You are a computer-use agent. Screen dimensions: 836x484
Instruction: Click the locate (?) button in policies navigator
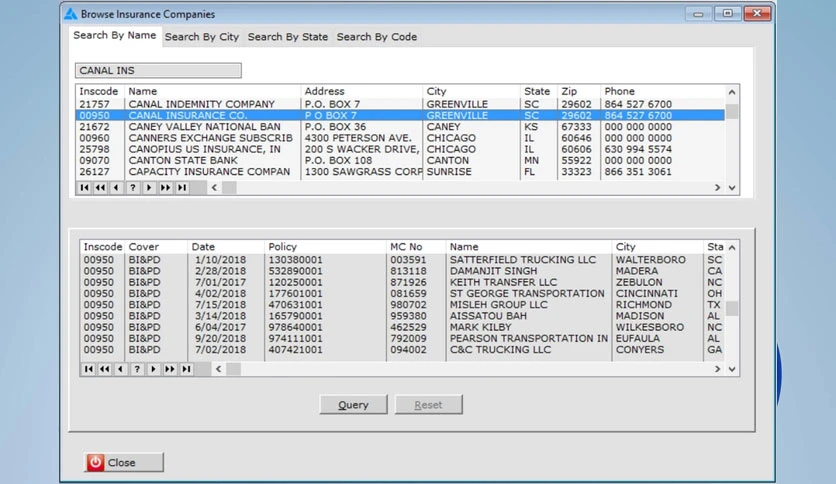pos(137,369)
